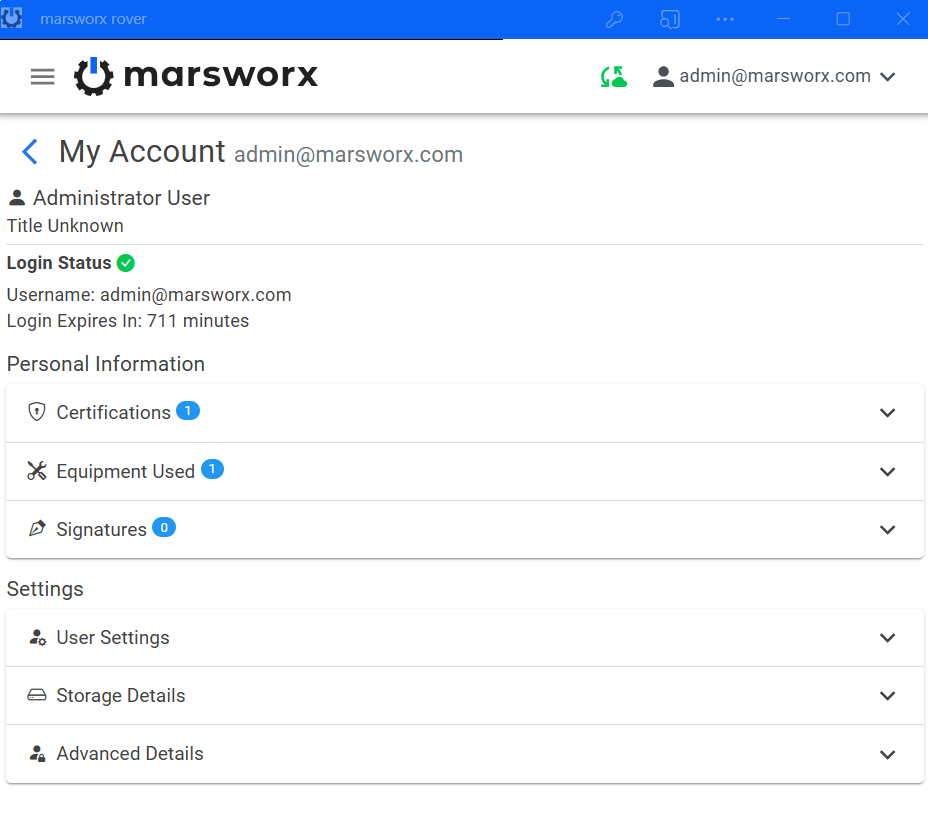Click the app icon in title bar

point(11,18)
